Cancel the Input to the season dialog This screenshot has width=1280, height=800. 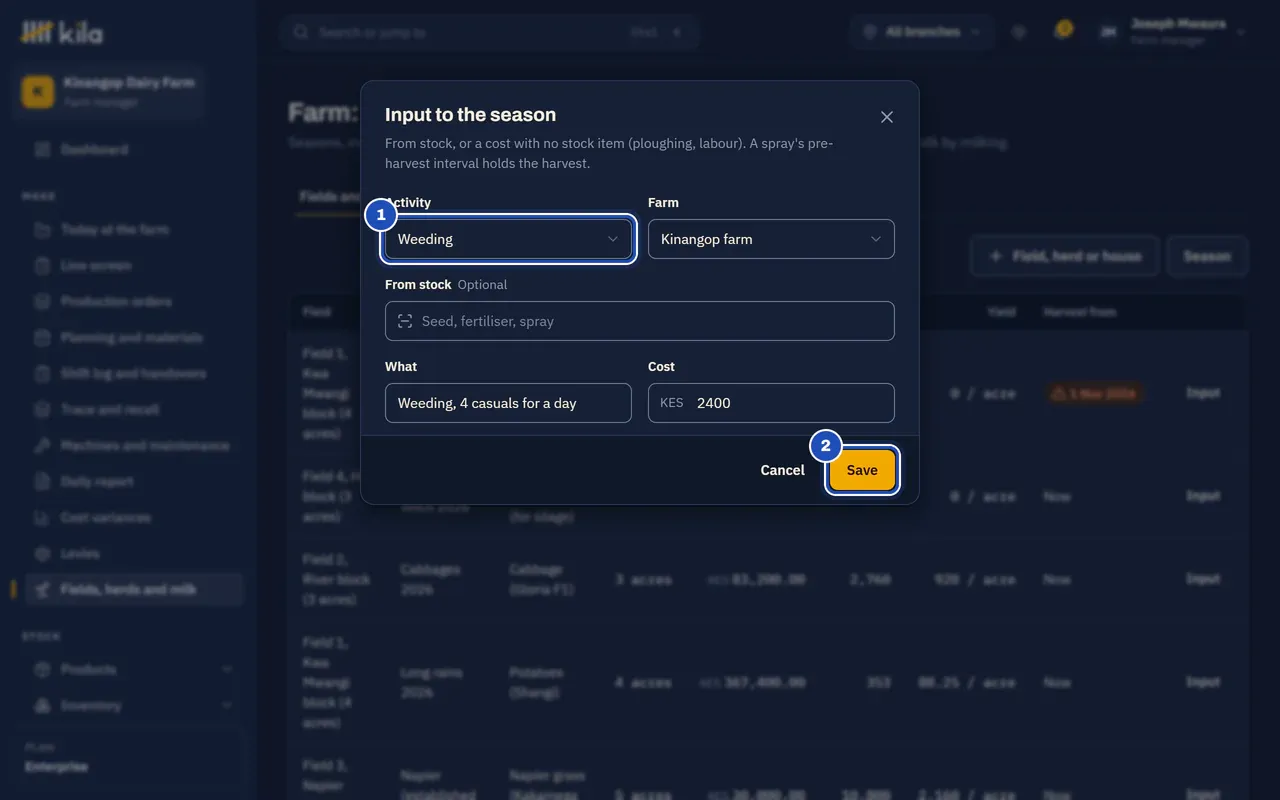782,470
